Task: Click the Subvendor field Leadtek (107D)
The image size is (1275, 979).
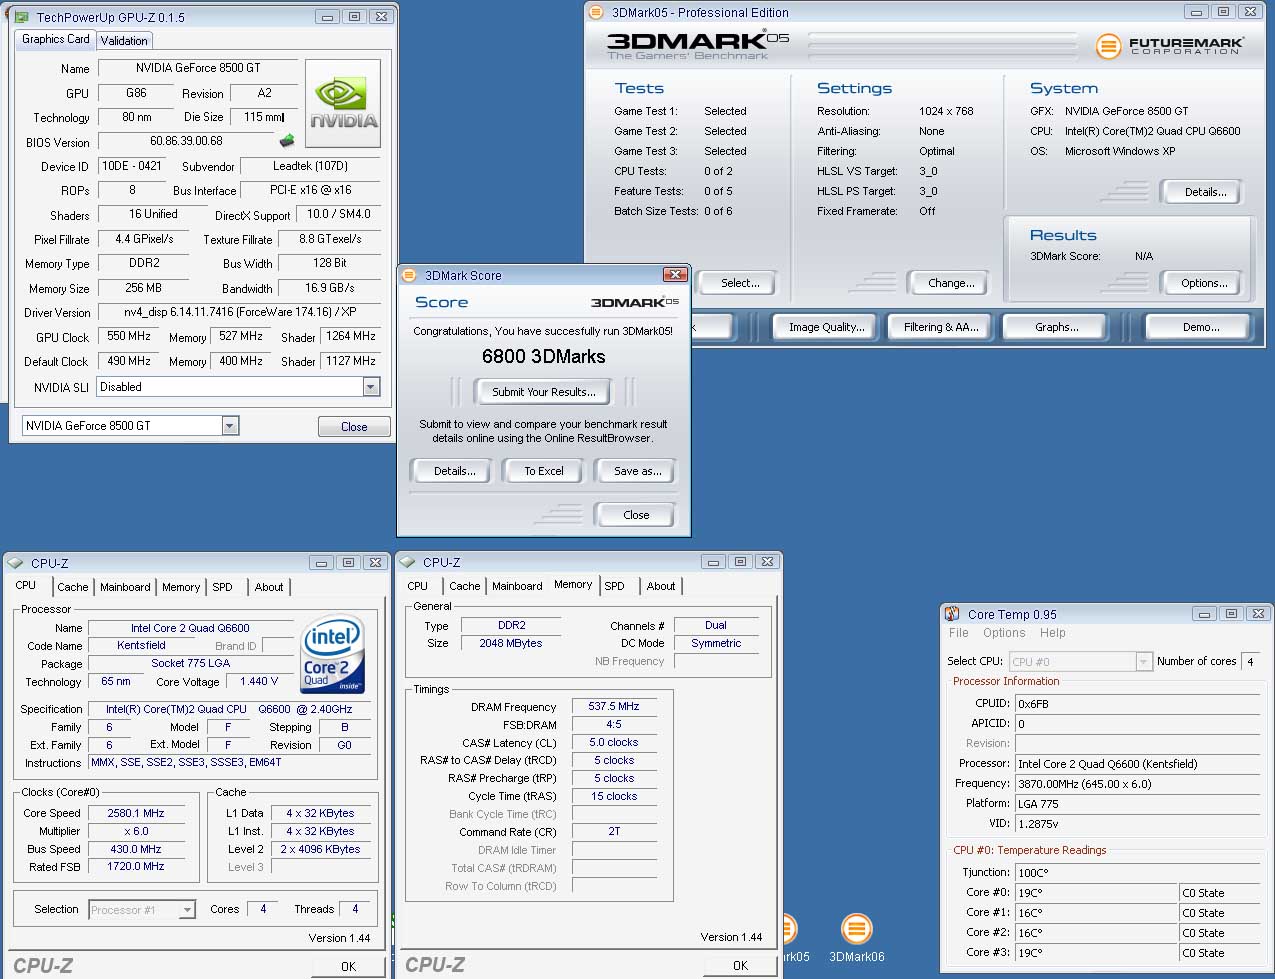Action: click(x=311, y=166)
